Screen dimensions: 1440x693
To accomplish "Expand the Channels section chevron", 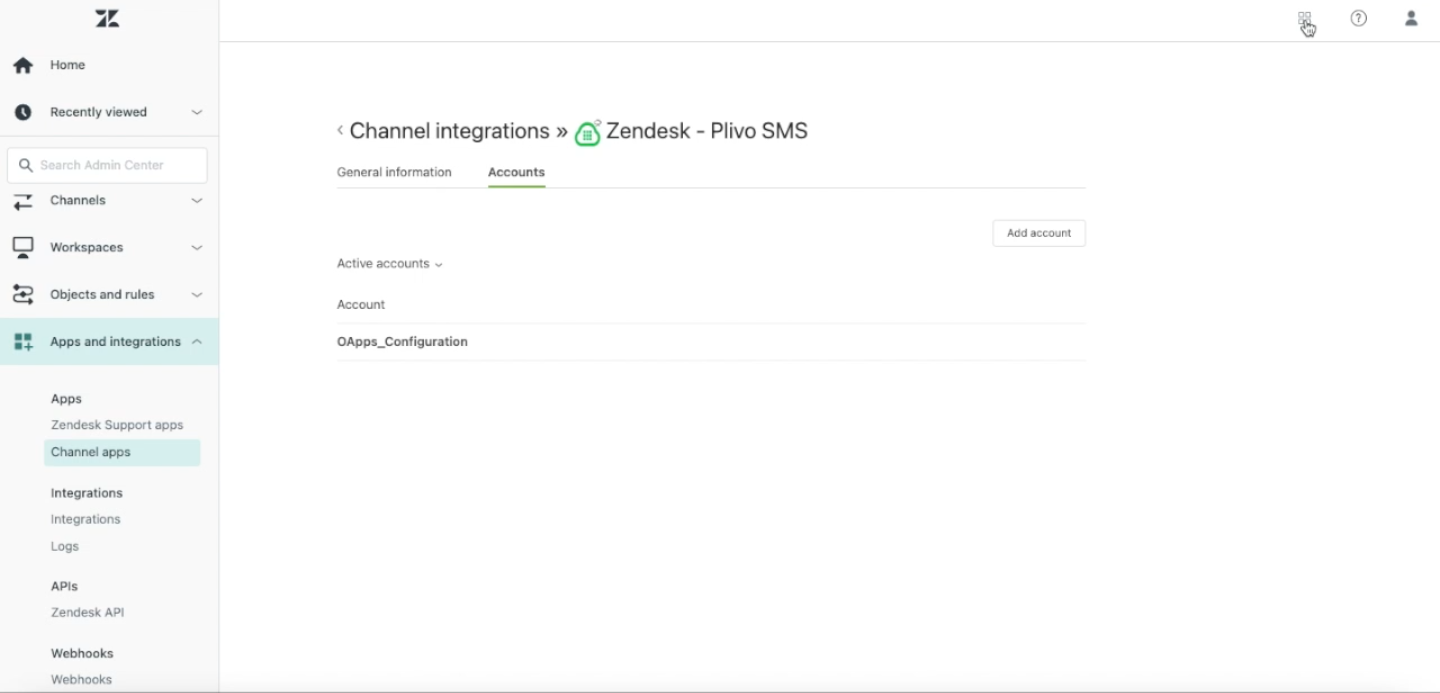I will pyautogui.click(x=197, y=200).
